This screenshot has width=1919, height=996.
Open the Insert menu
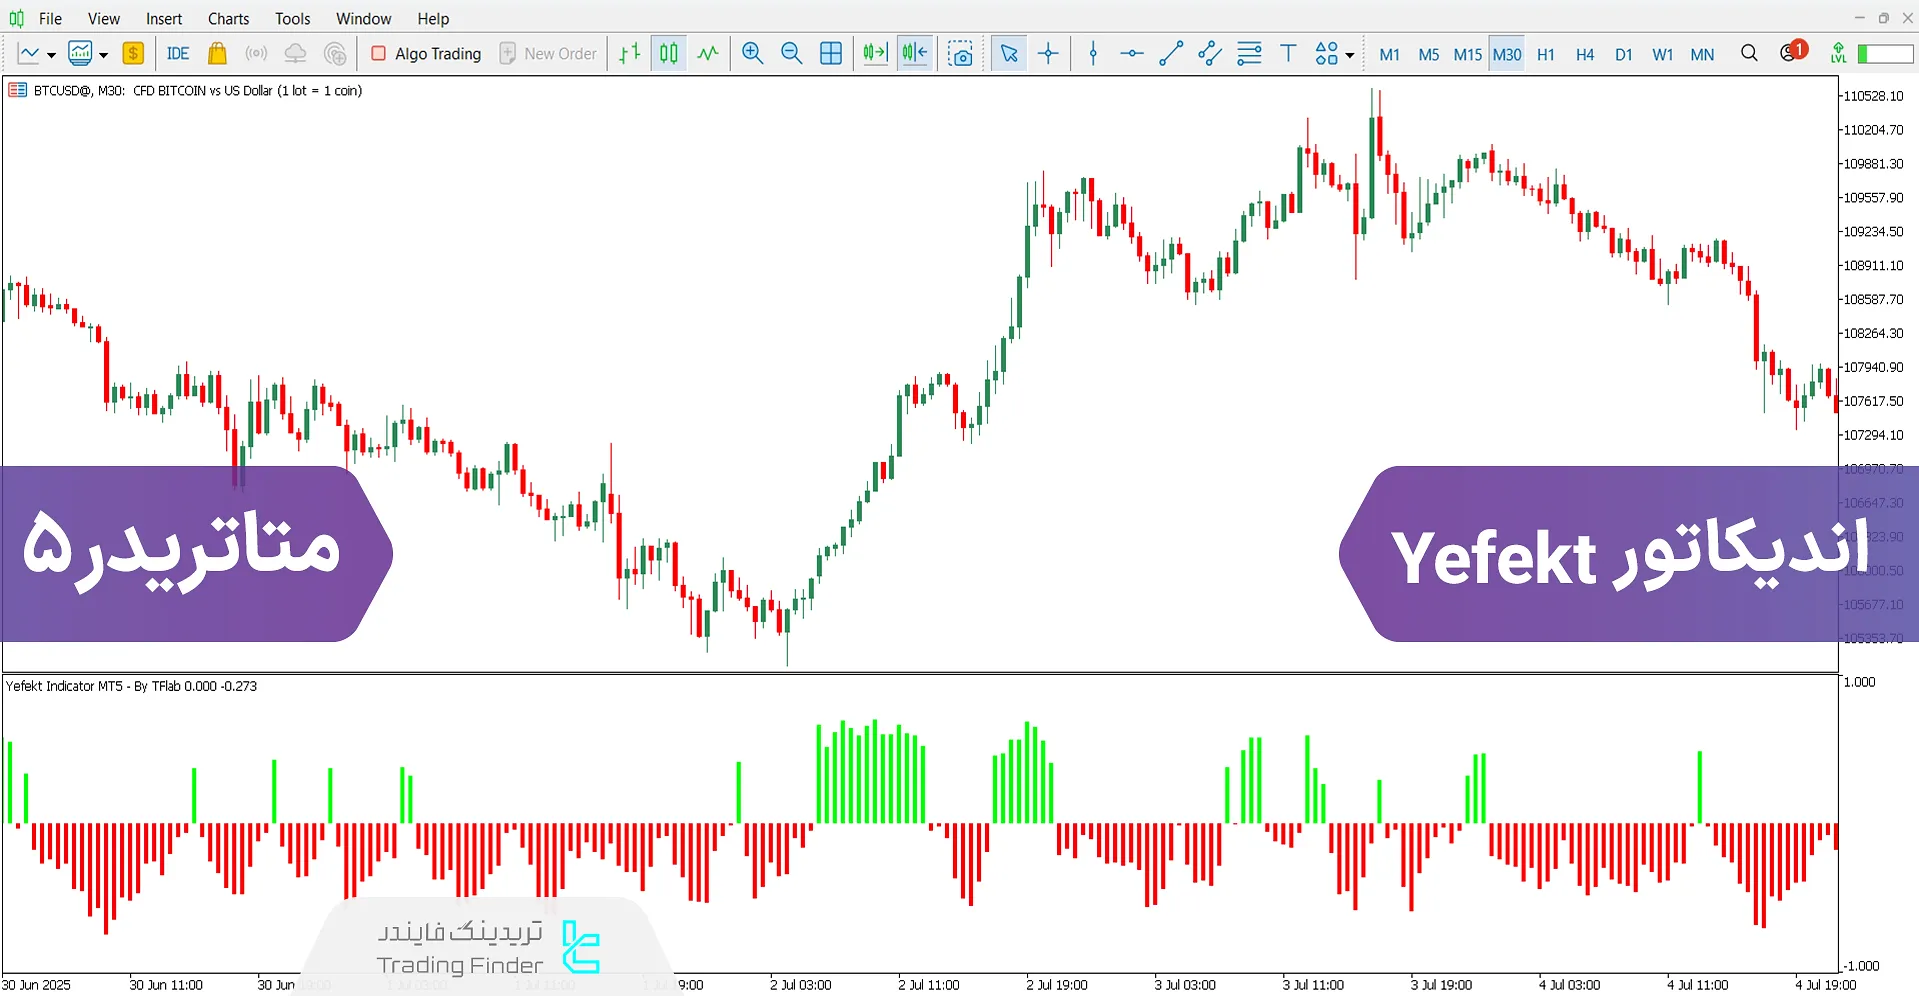164,18
